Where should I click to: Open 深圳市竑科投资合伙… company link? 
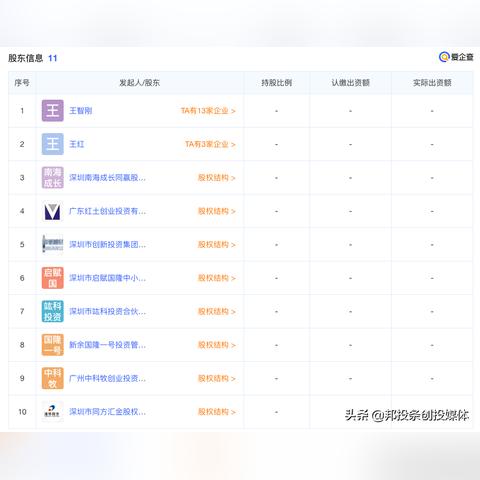107,311
